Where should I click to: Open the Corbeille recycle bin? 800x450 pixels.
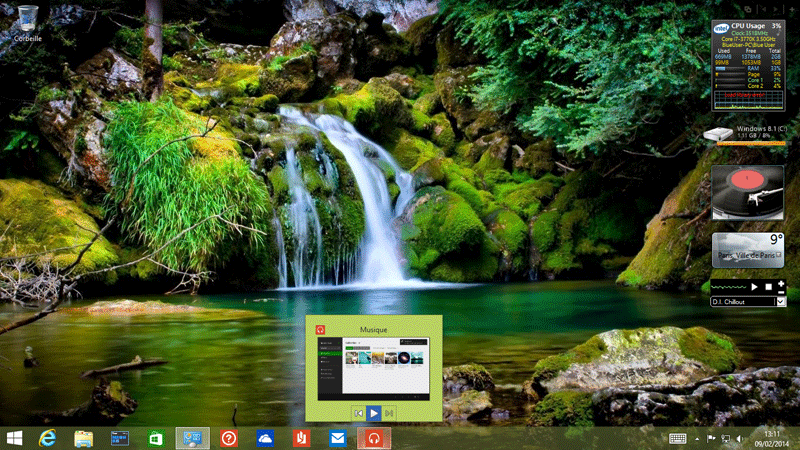pos(27,22)
